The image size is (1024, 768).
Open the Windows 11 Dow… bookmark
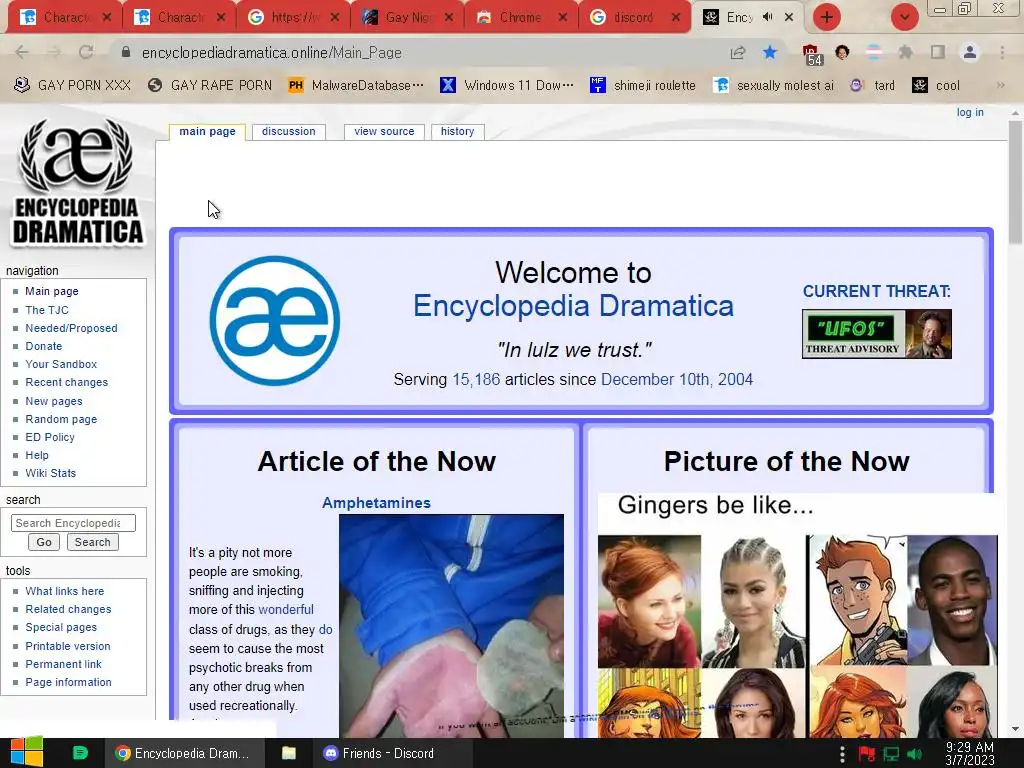(x=507, y=85)
